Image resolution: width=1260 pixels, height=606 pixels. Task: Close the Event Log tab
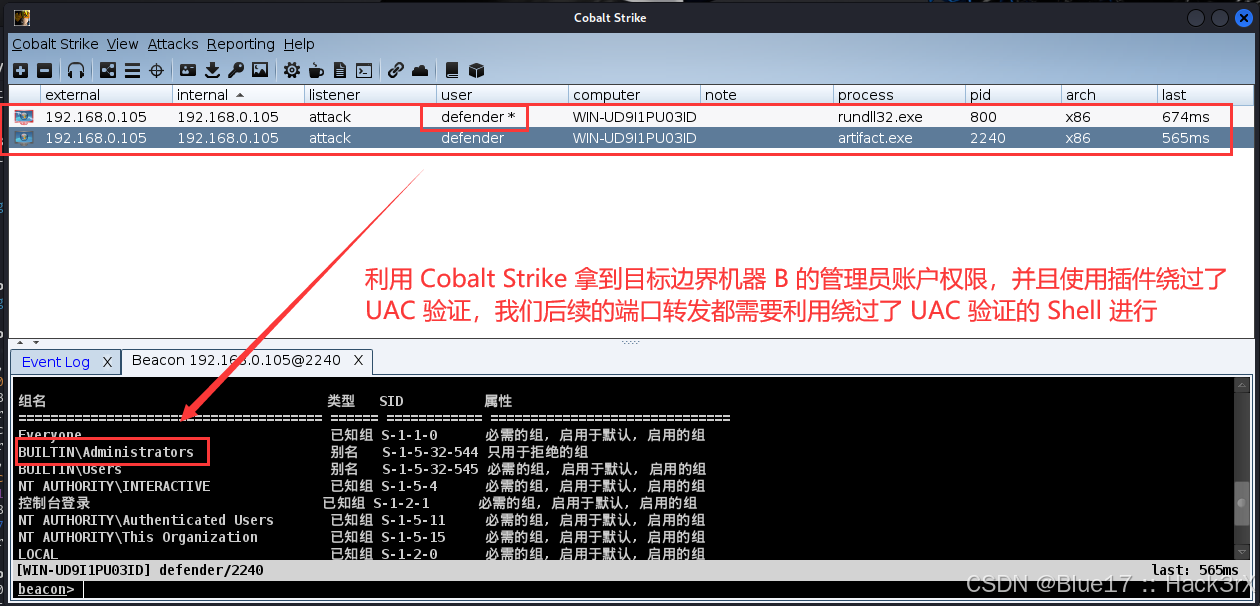tap(107, 362)
